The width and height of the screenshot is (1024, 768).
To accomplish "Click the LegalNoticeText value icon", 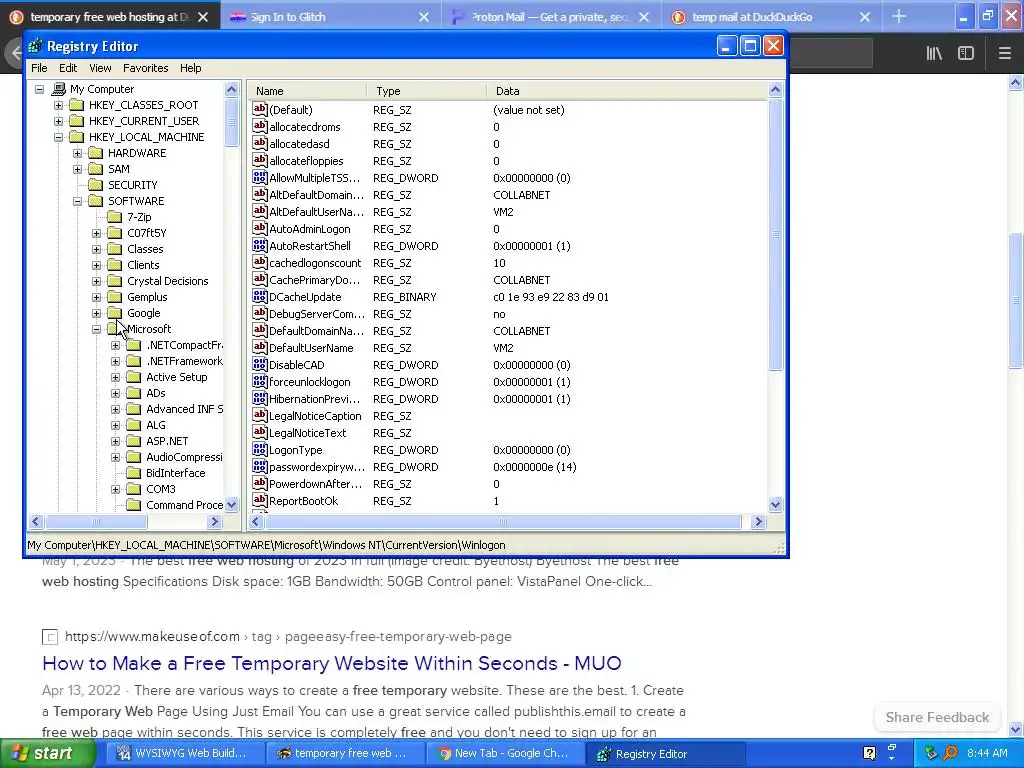I will (260, 432).
